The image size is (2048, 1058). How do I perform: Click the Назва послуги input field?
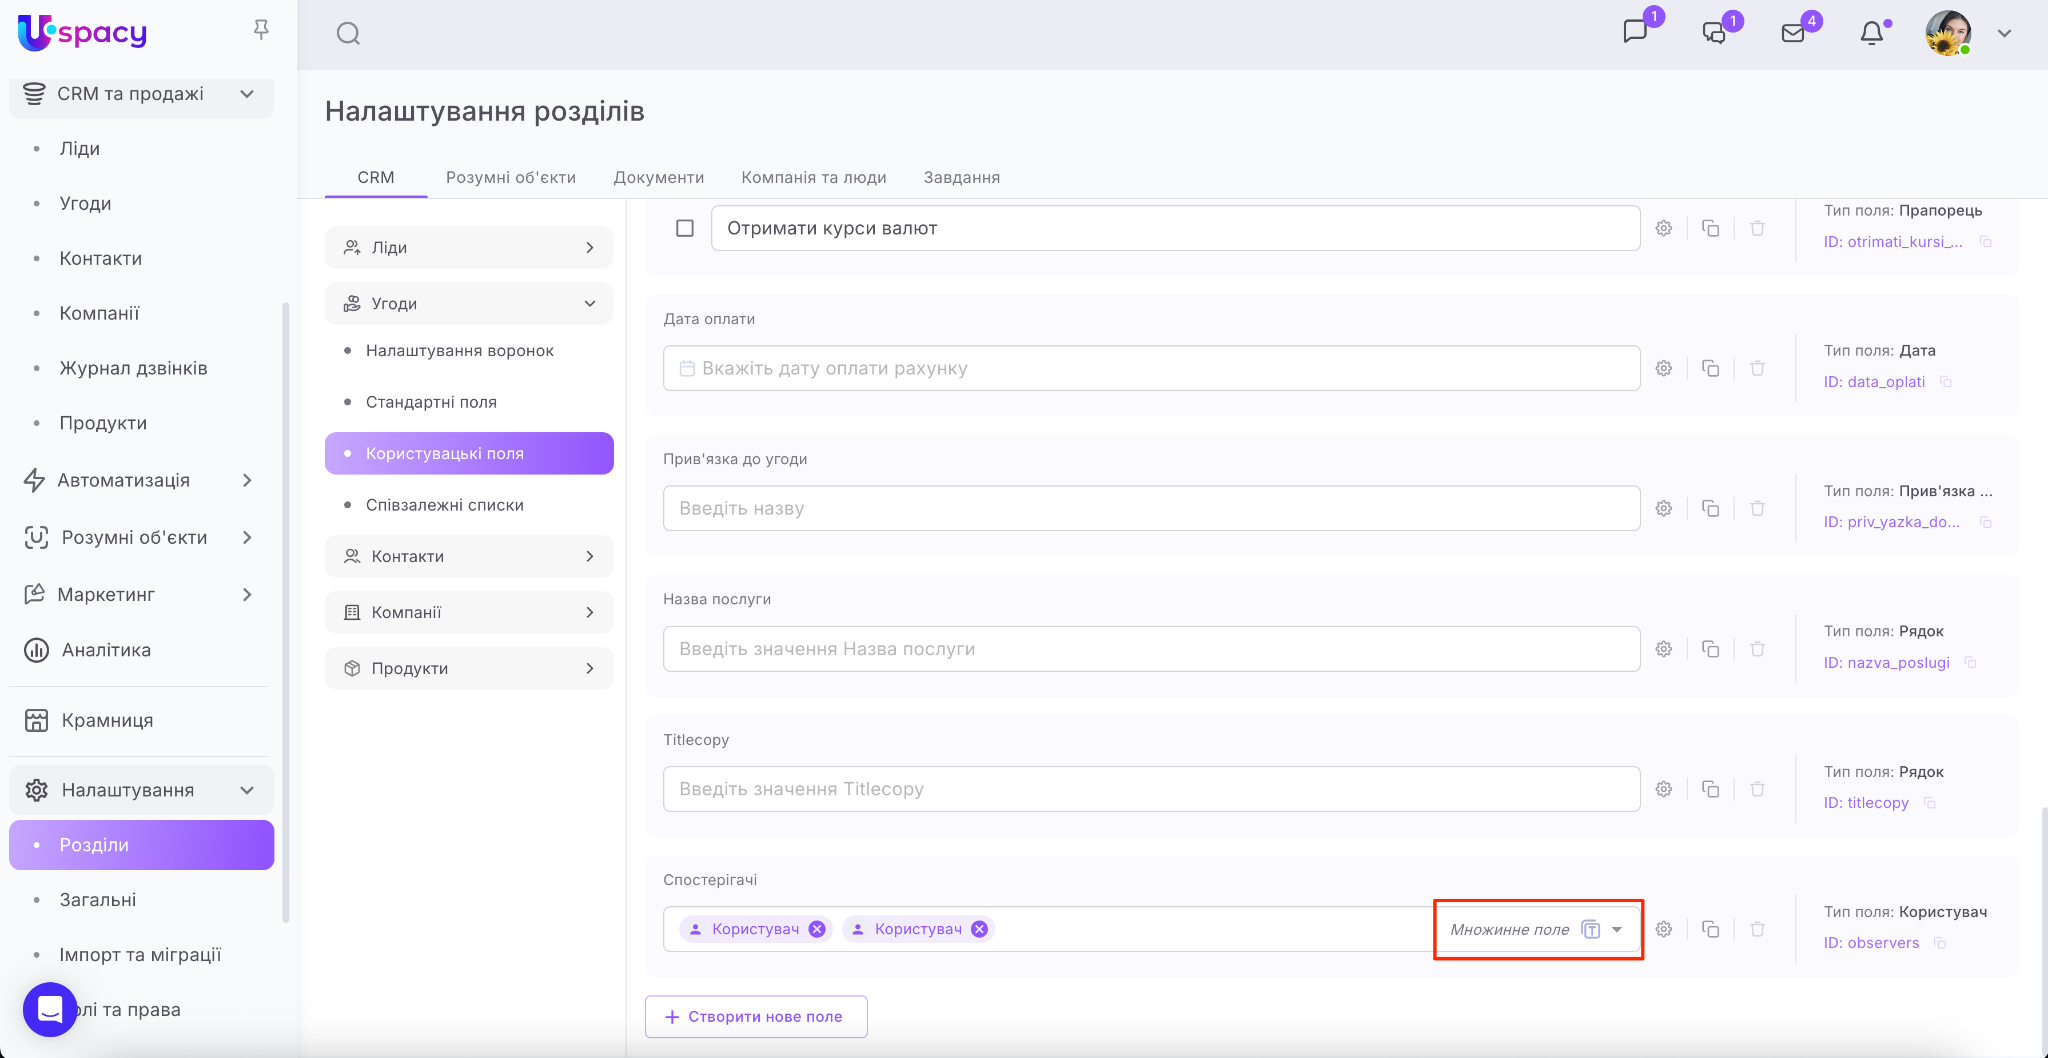coord(1150,649)
